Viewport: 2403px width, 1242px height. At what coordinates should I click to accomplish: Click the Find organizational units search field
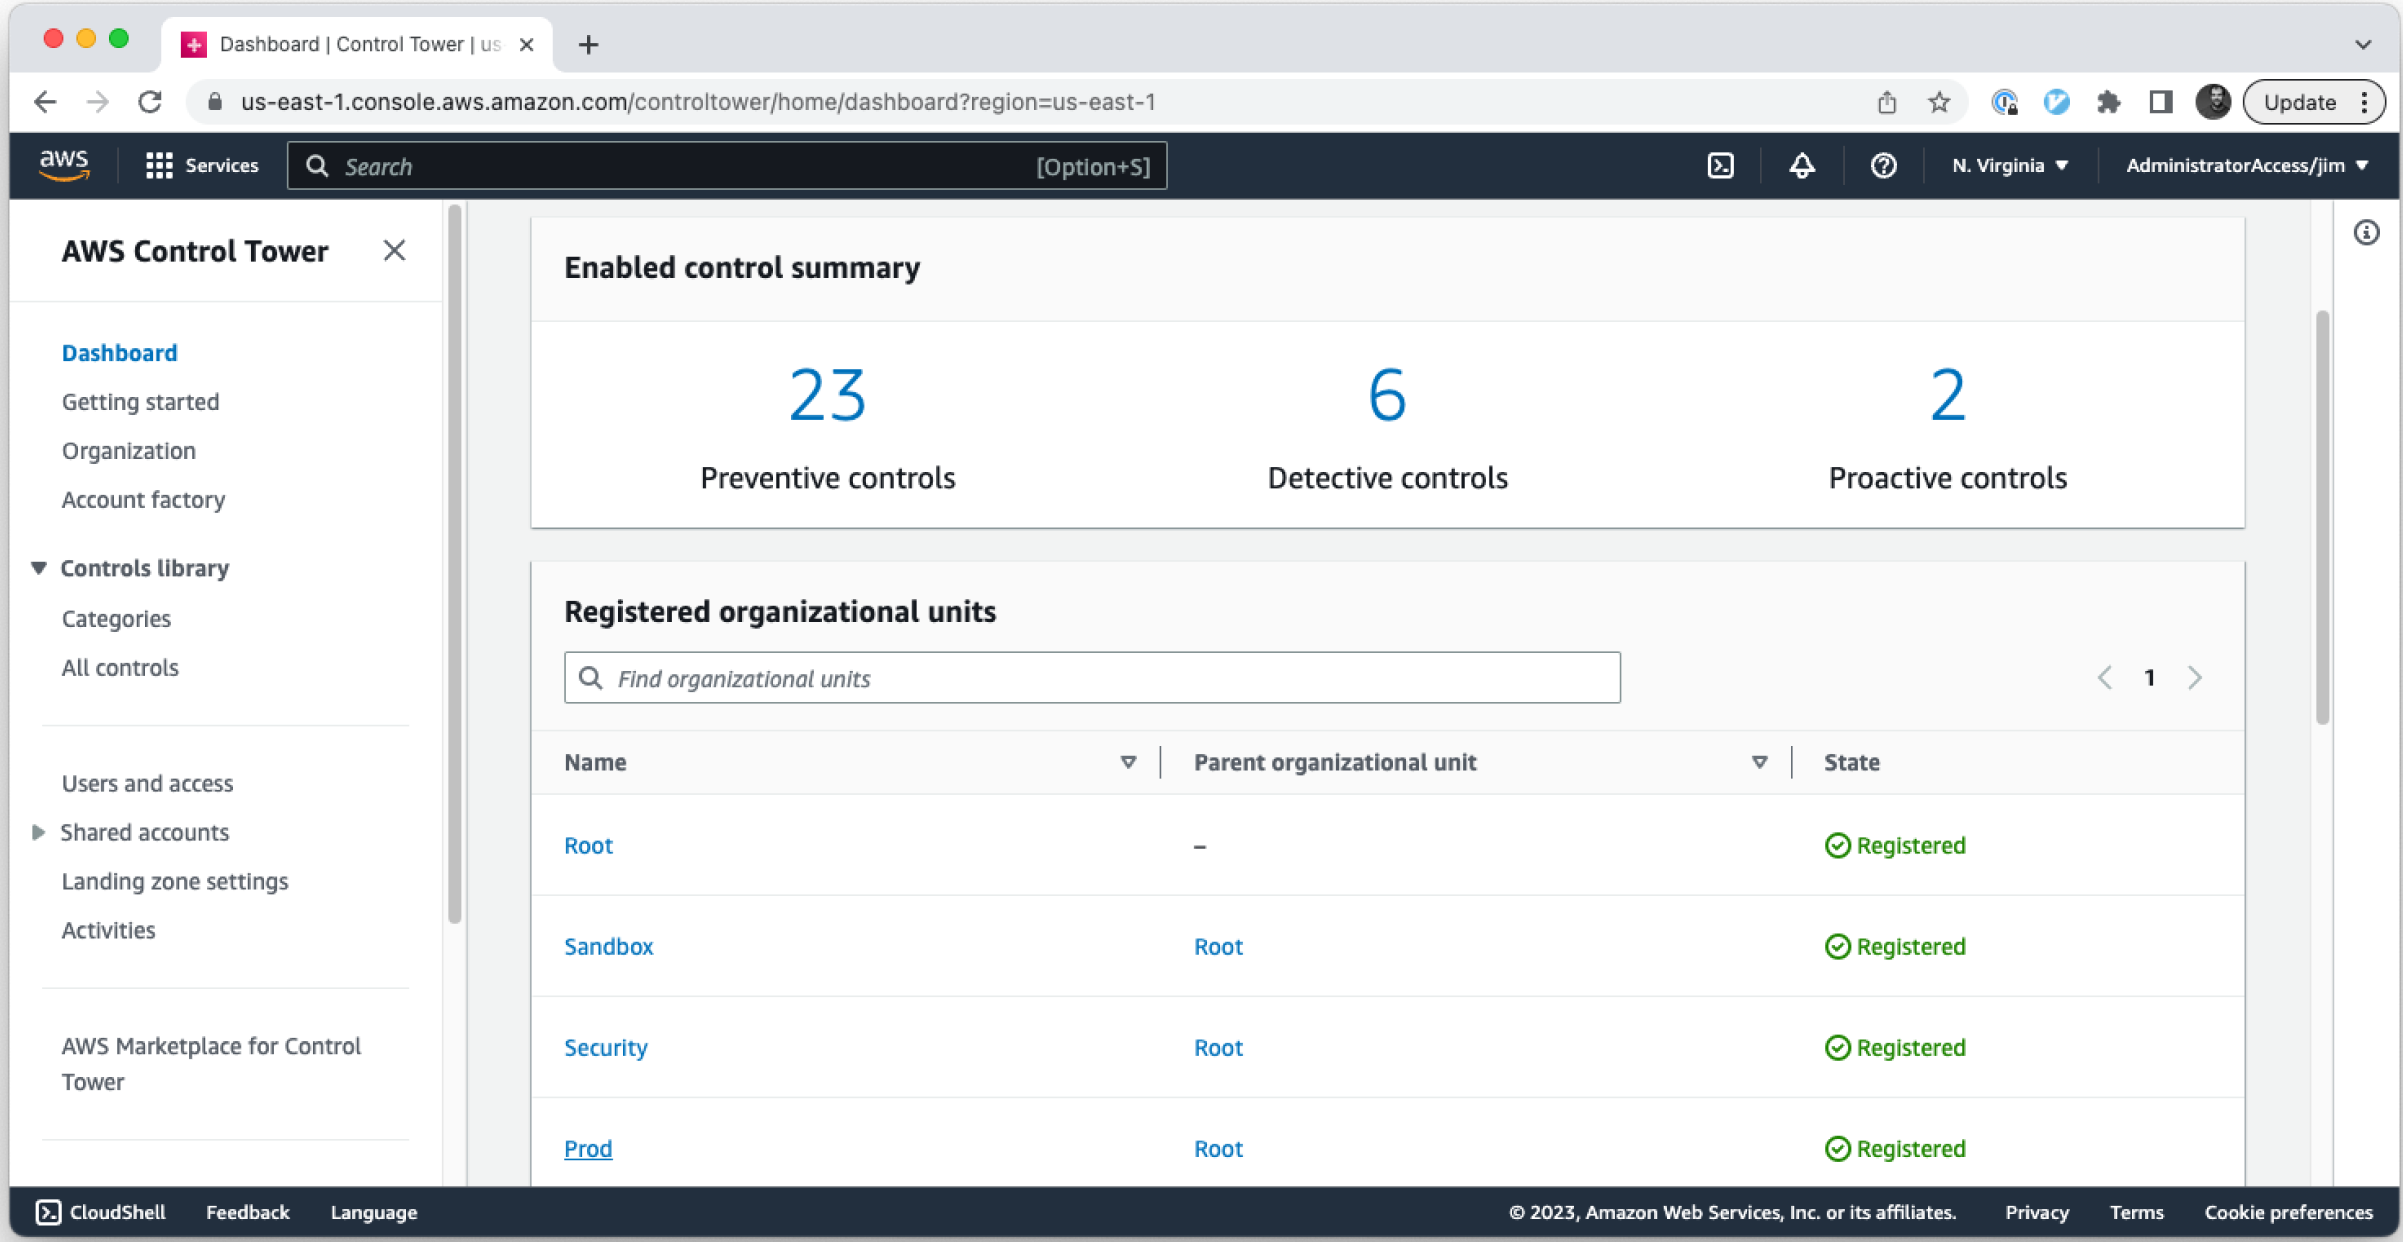click(1092, 678)
